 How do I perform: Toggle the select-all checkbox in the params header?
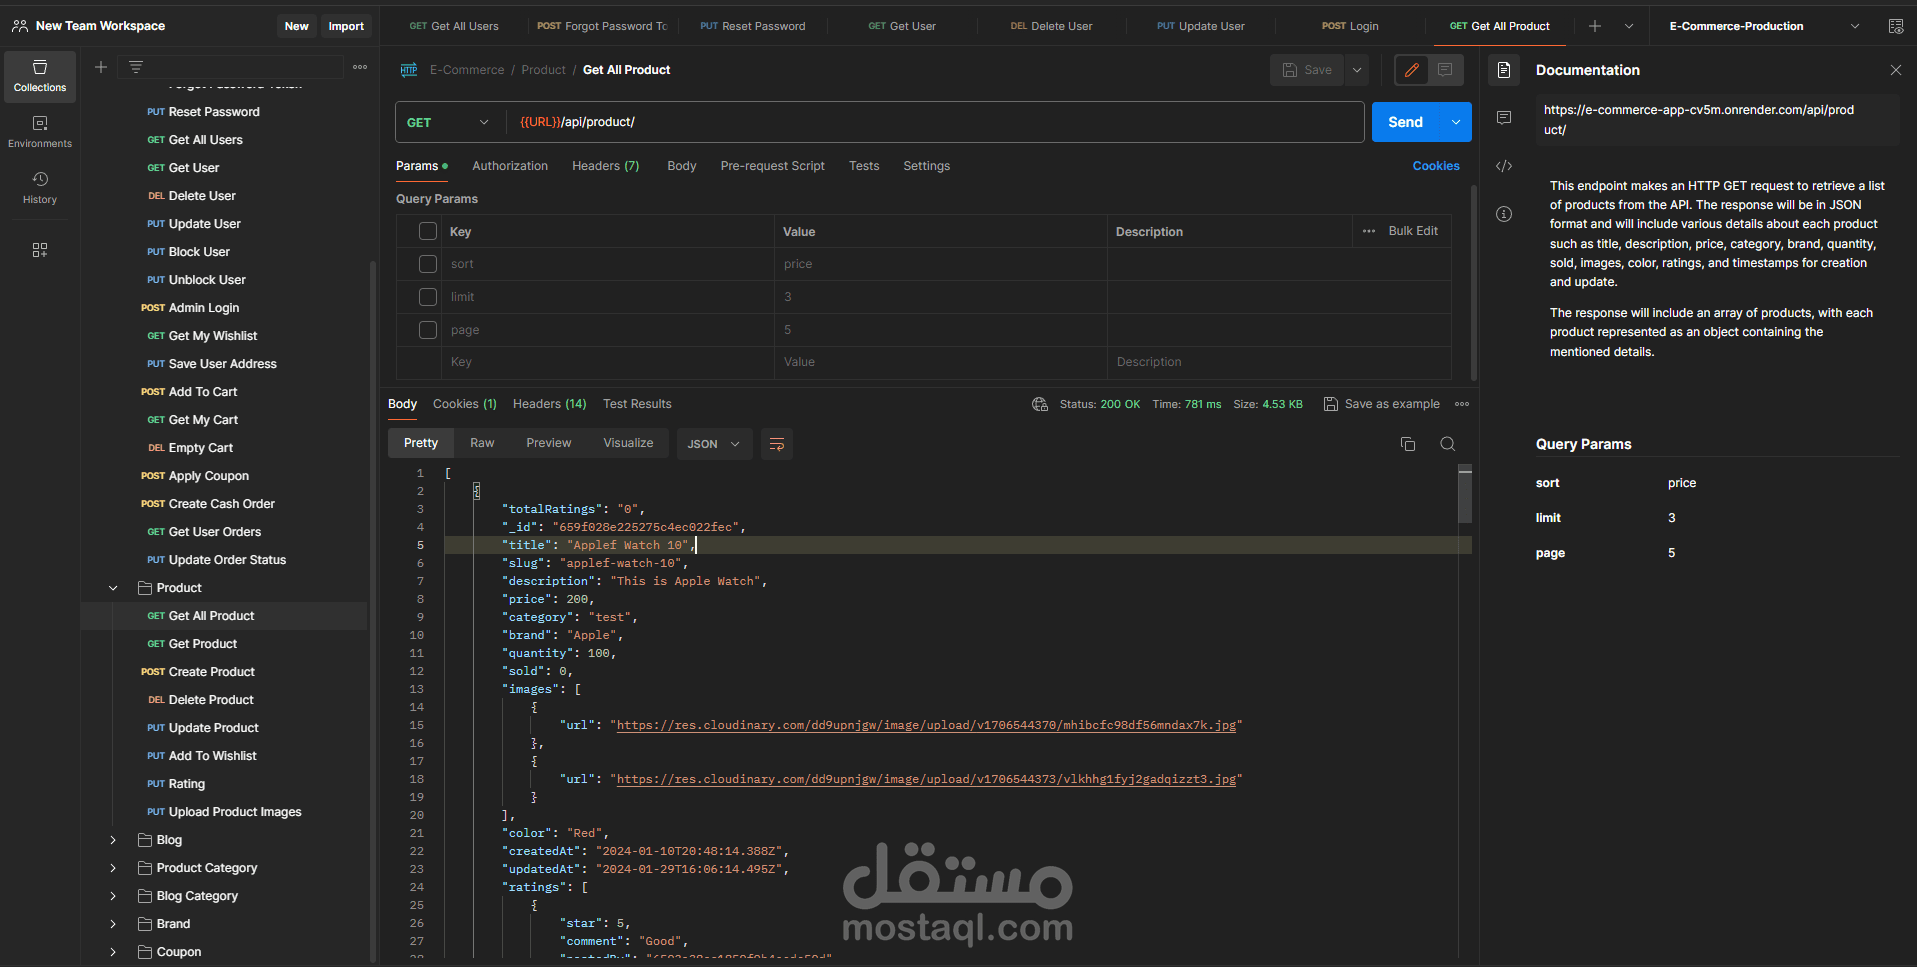point(428,231)
